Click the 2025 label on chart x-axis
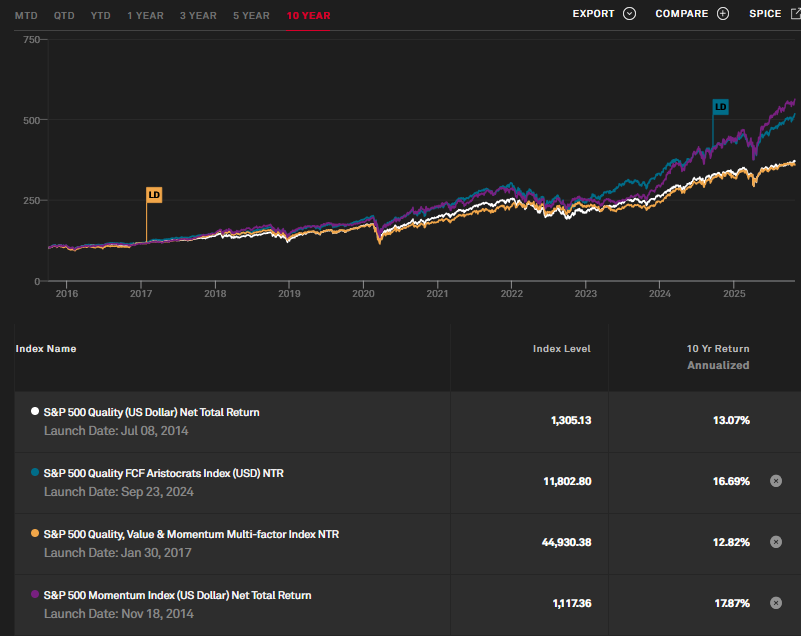 pyautogui.click(x=734, y=294)
